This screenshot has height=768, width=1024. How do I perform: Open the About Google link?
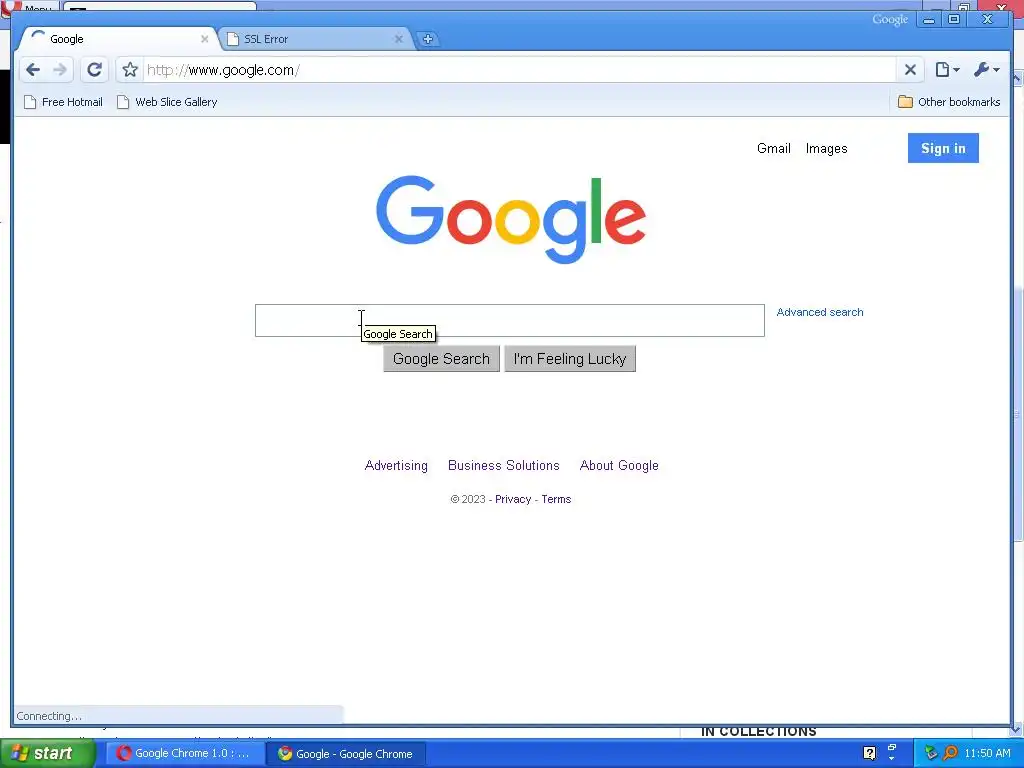coord(619,466)
